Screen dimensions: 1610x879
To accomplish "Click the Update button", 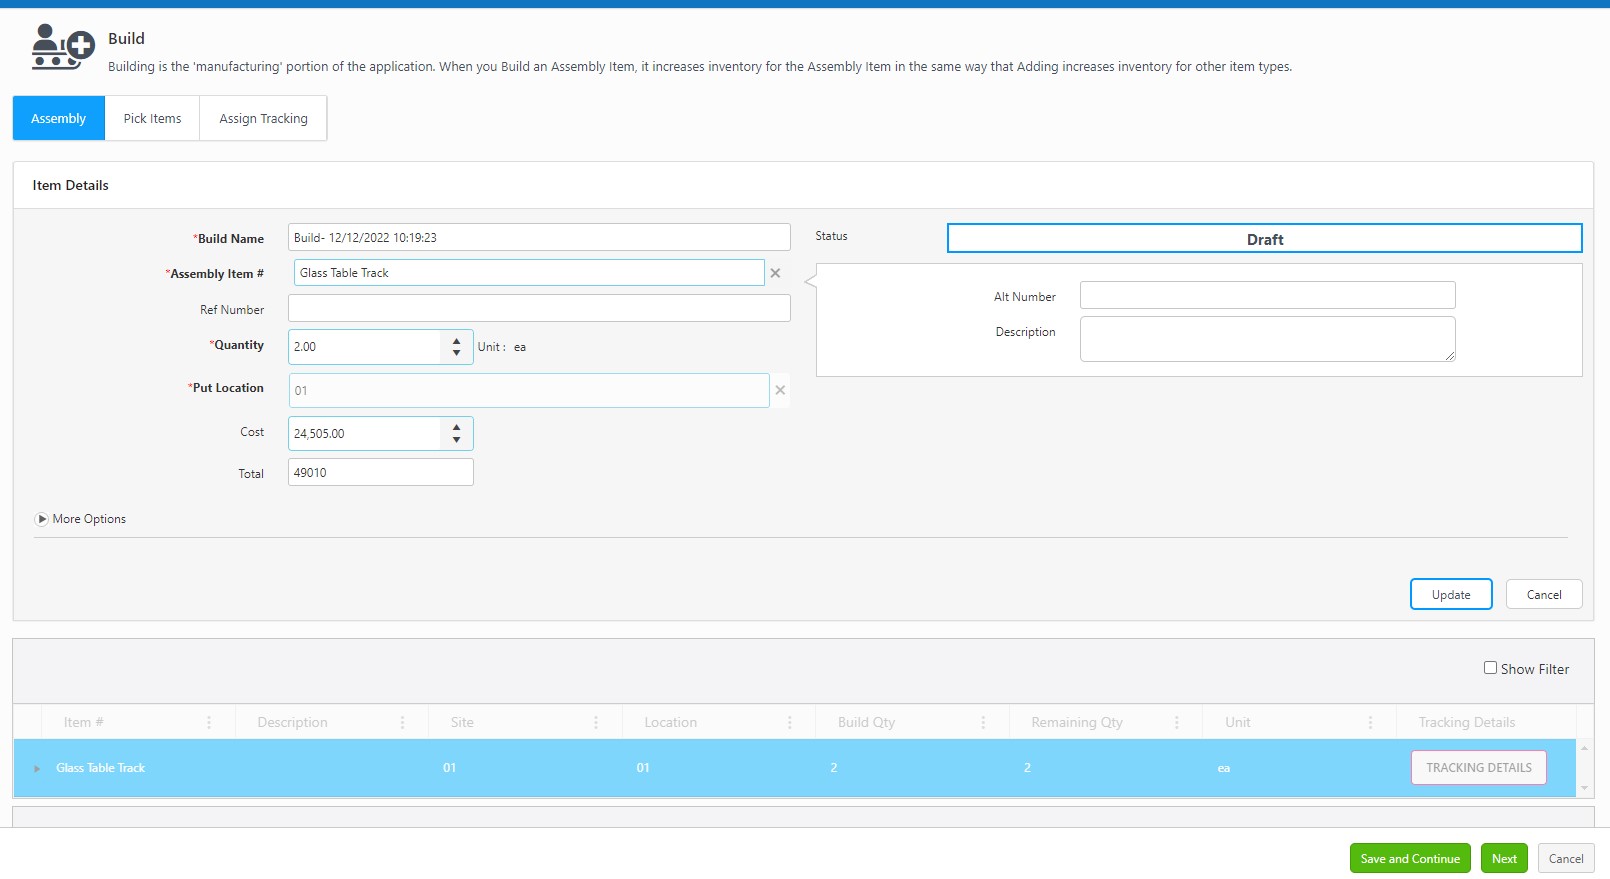I will pos(1450,594).
